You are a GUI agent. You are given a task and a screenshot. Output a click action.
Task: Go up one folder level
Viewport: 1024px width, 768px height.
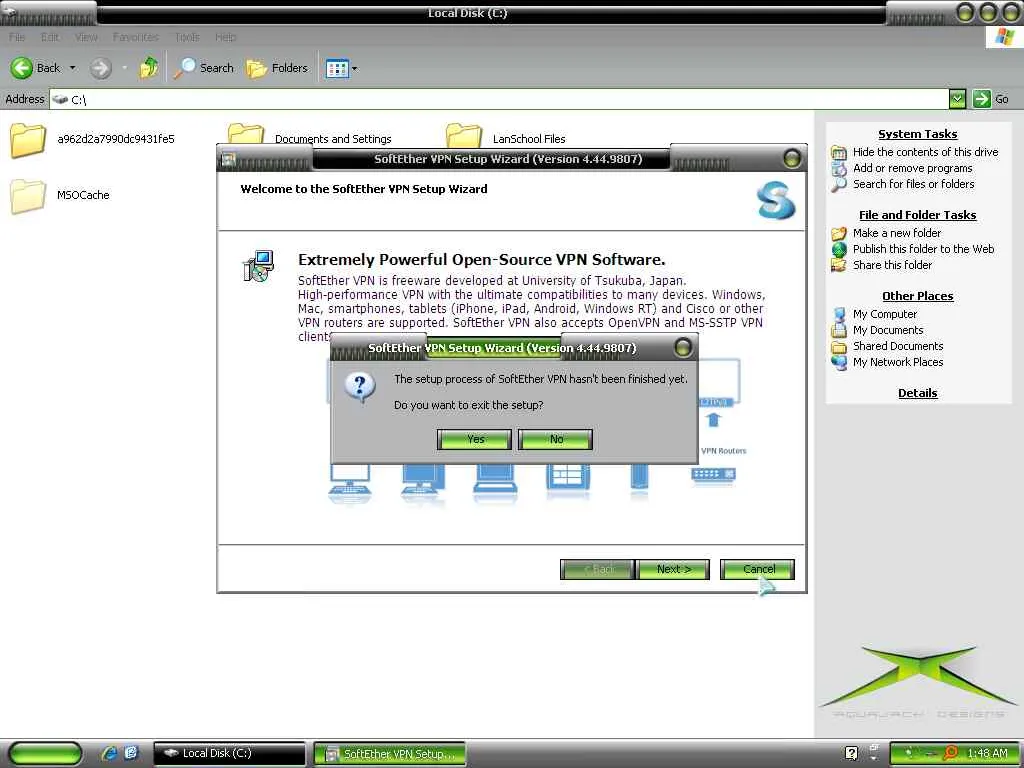(x=149, y=68)
